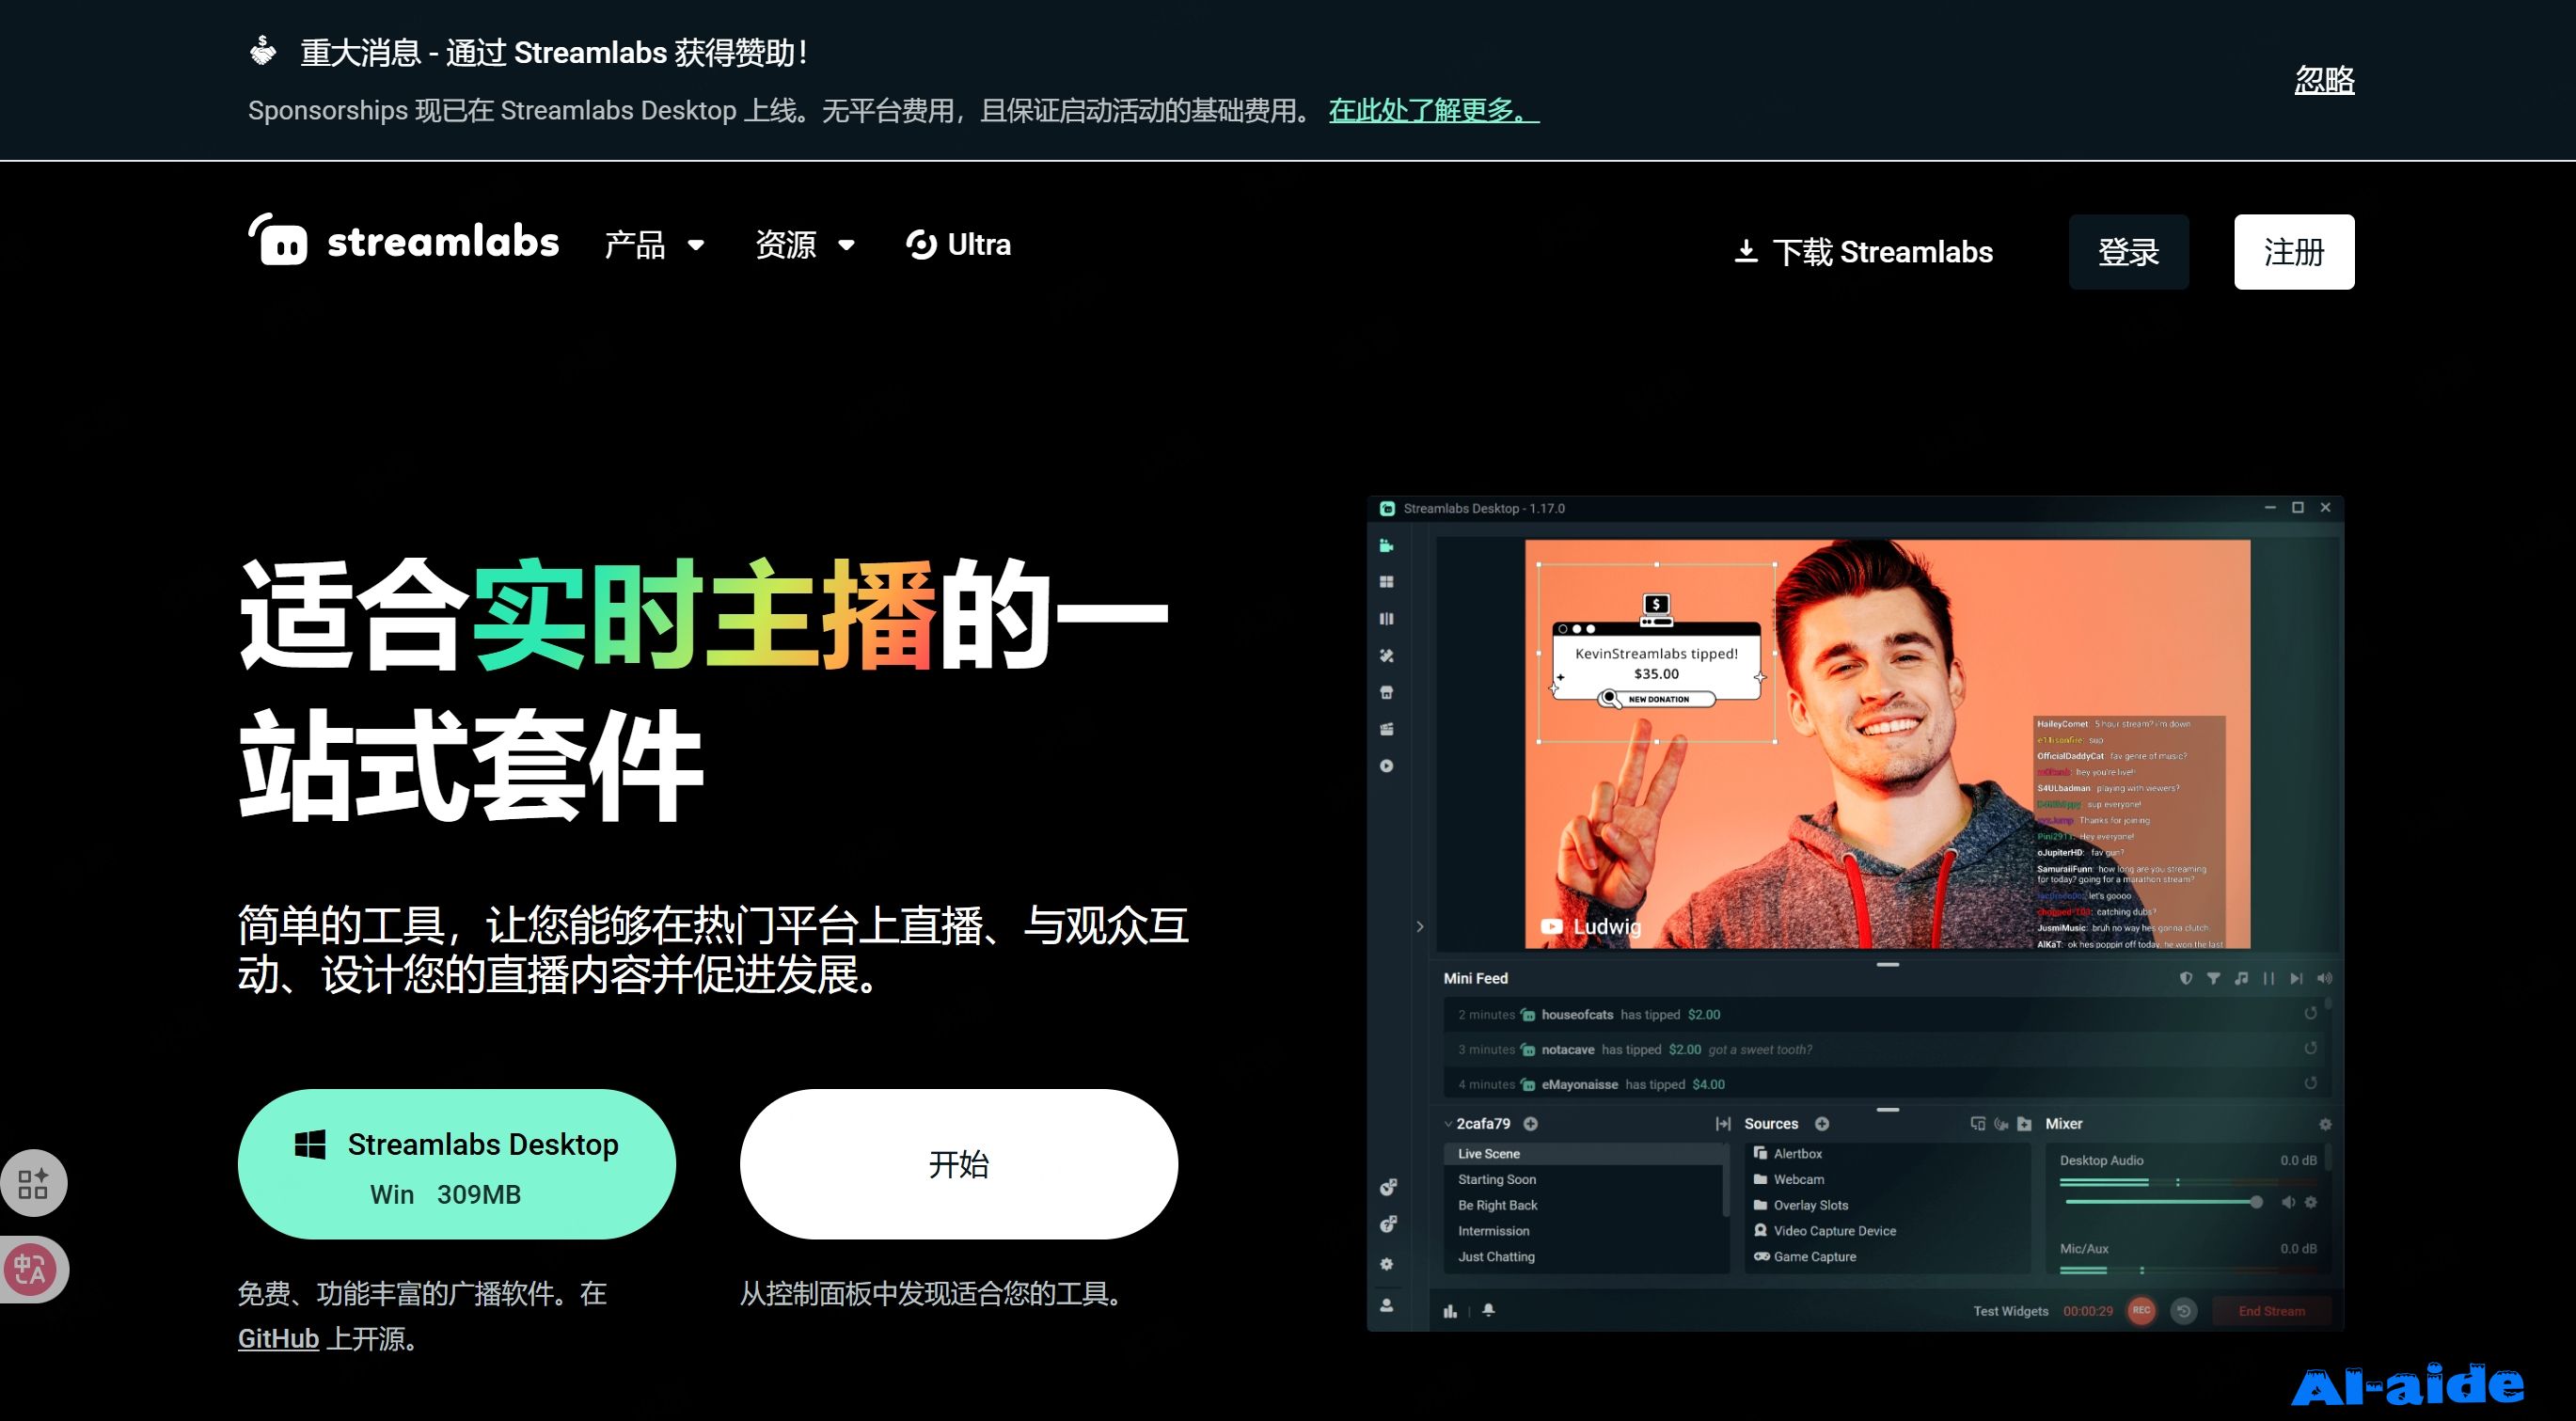Click the floating translate icon on left edge
This screenshot has height=1421, width=2576.
coord(31,1270)
